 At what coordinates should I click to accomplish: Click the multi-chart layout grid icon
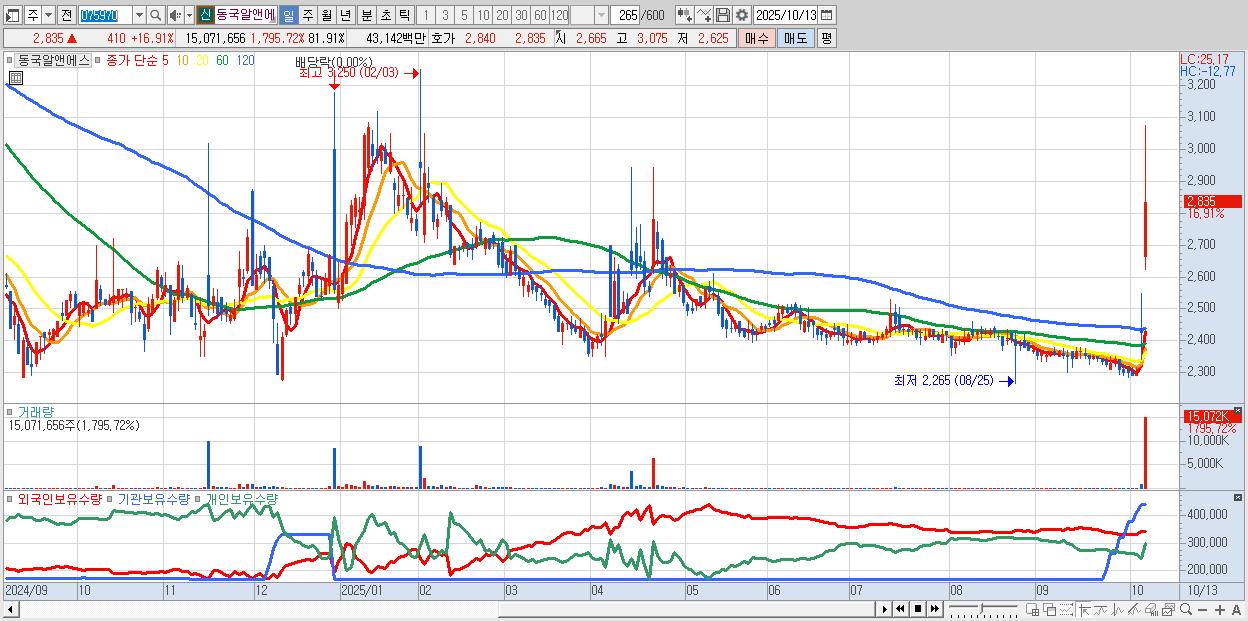point(1032,610)
